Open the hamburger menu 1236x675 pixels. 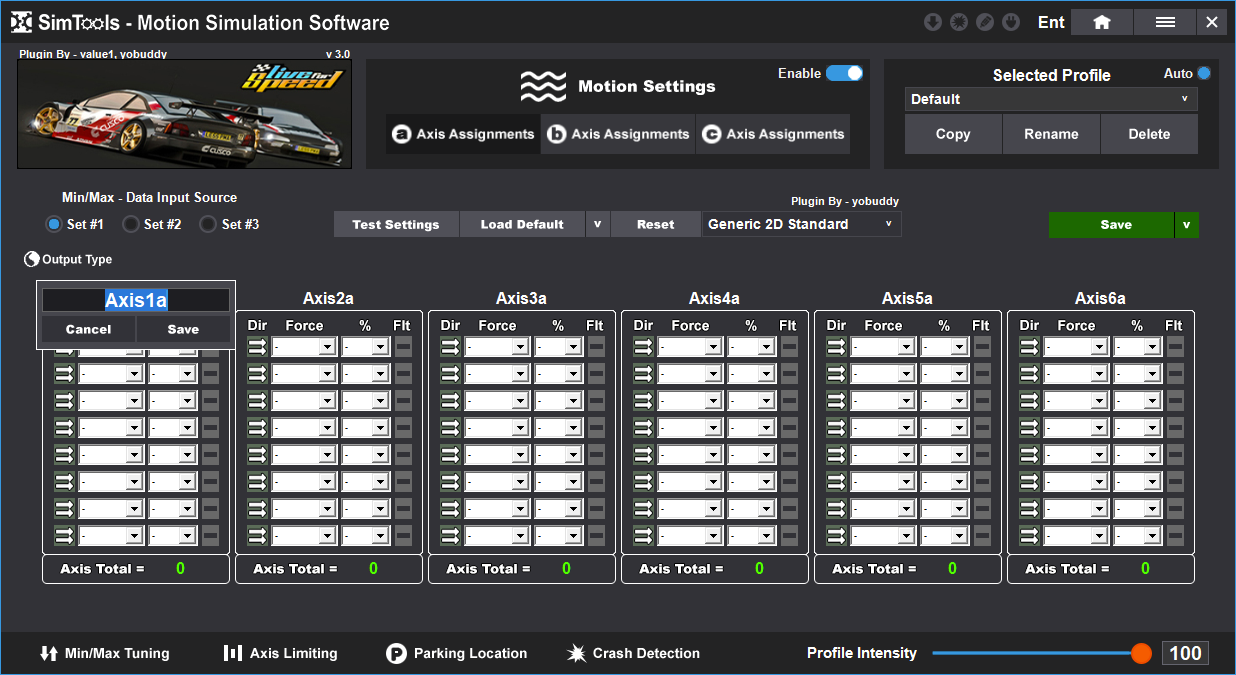[1165, 22]
